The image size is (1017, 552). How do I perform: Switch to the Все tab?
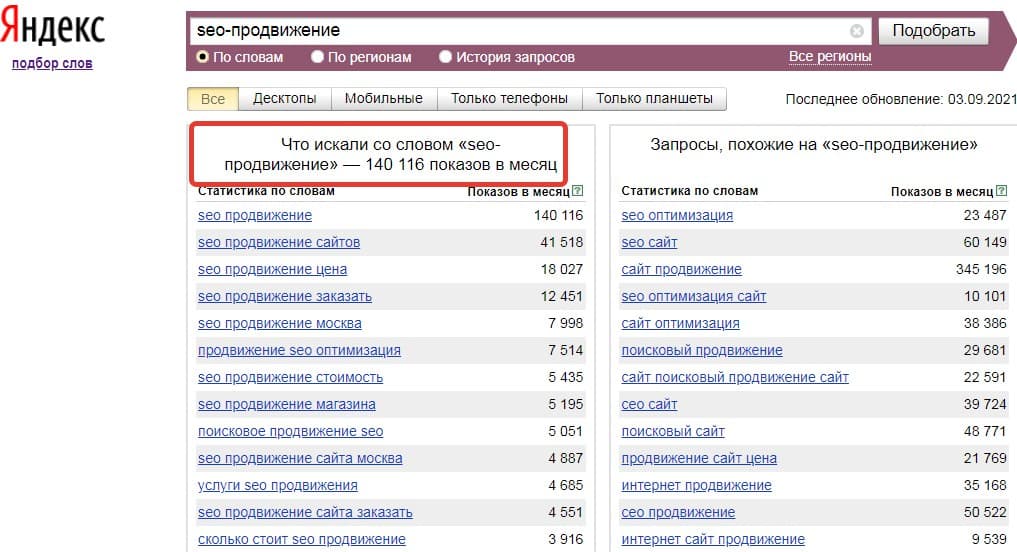point(213,99)
